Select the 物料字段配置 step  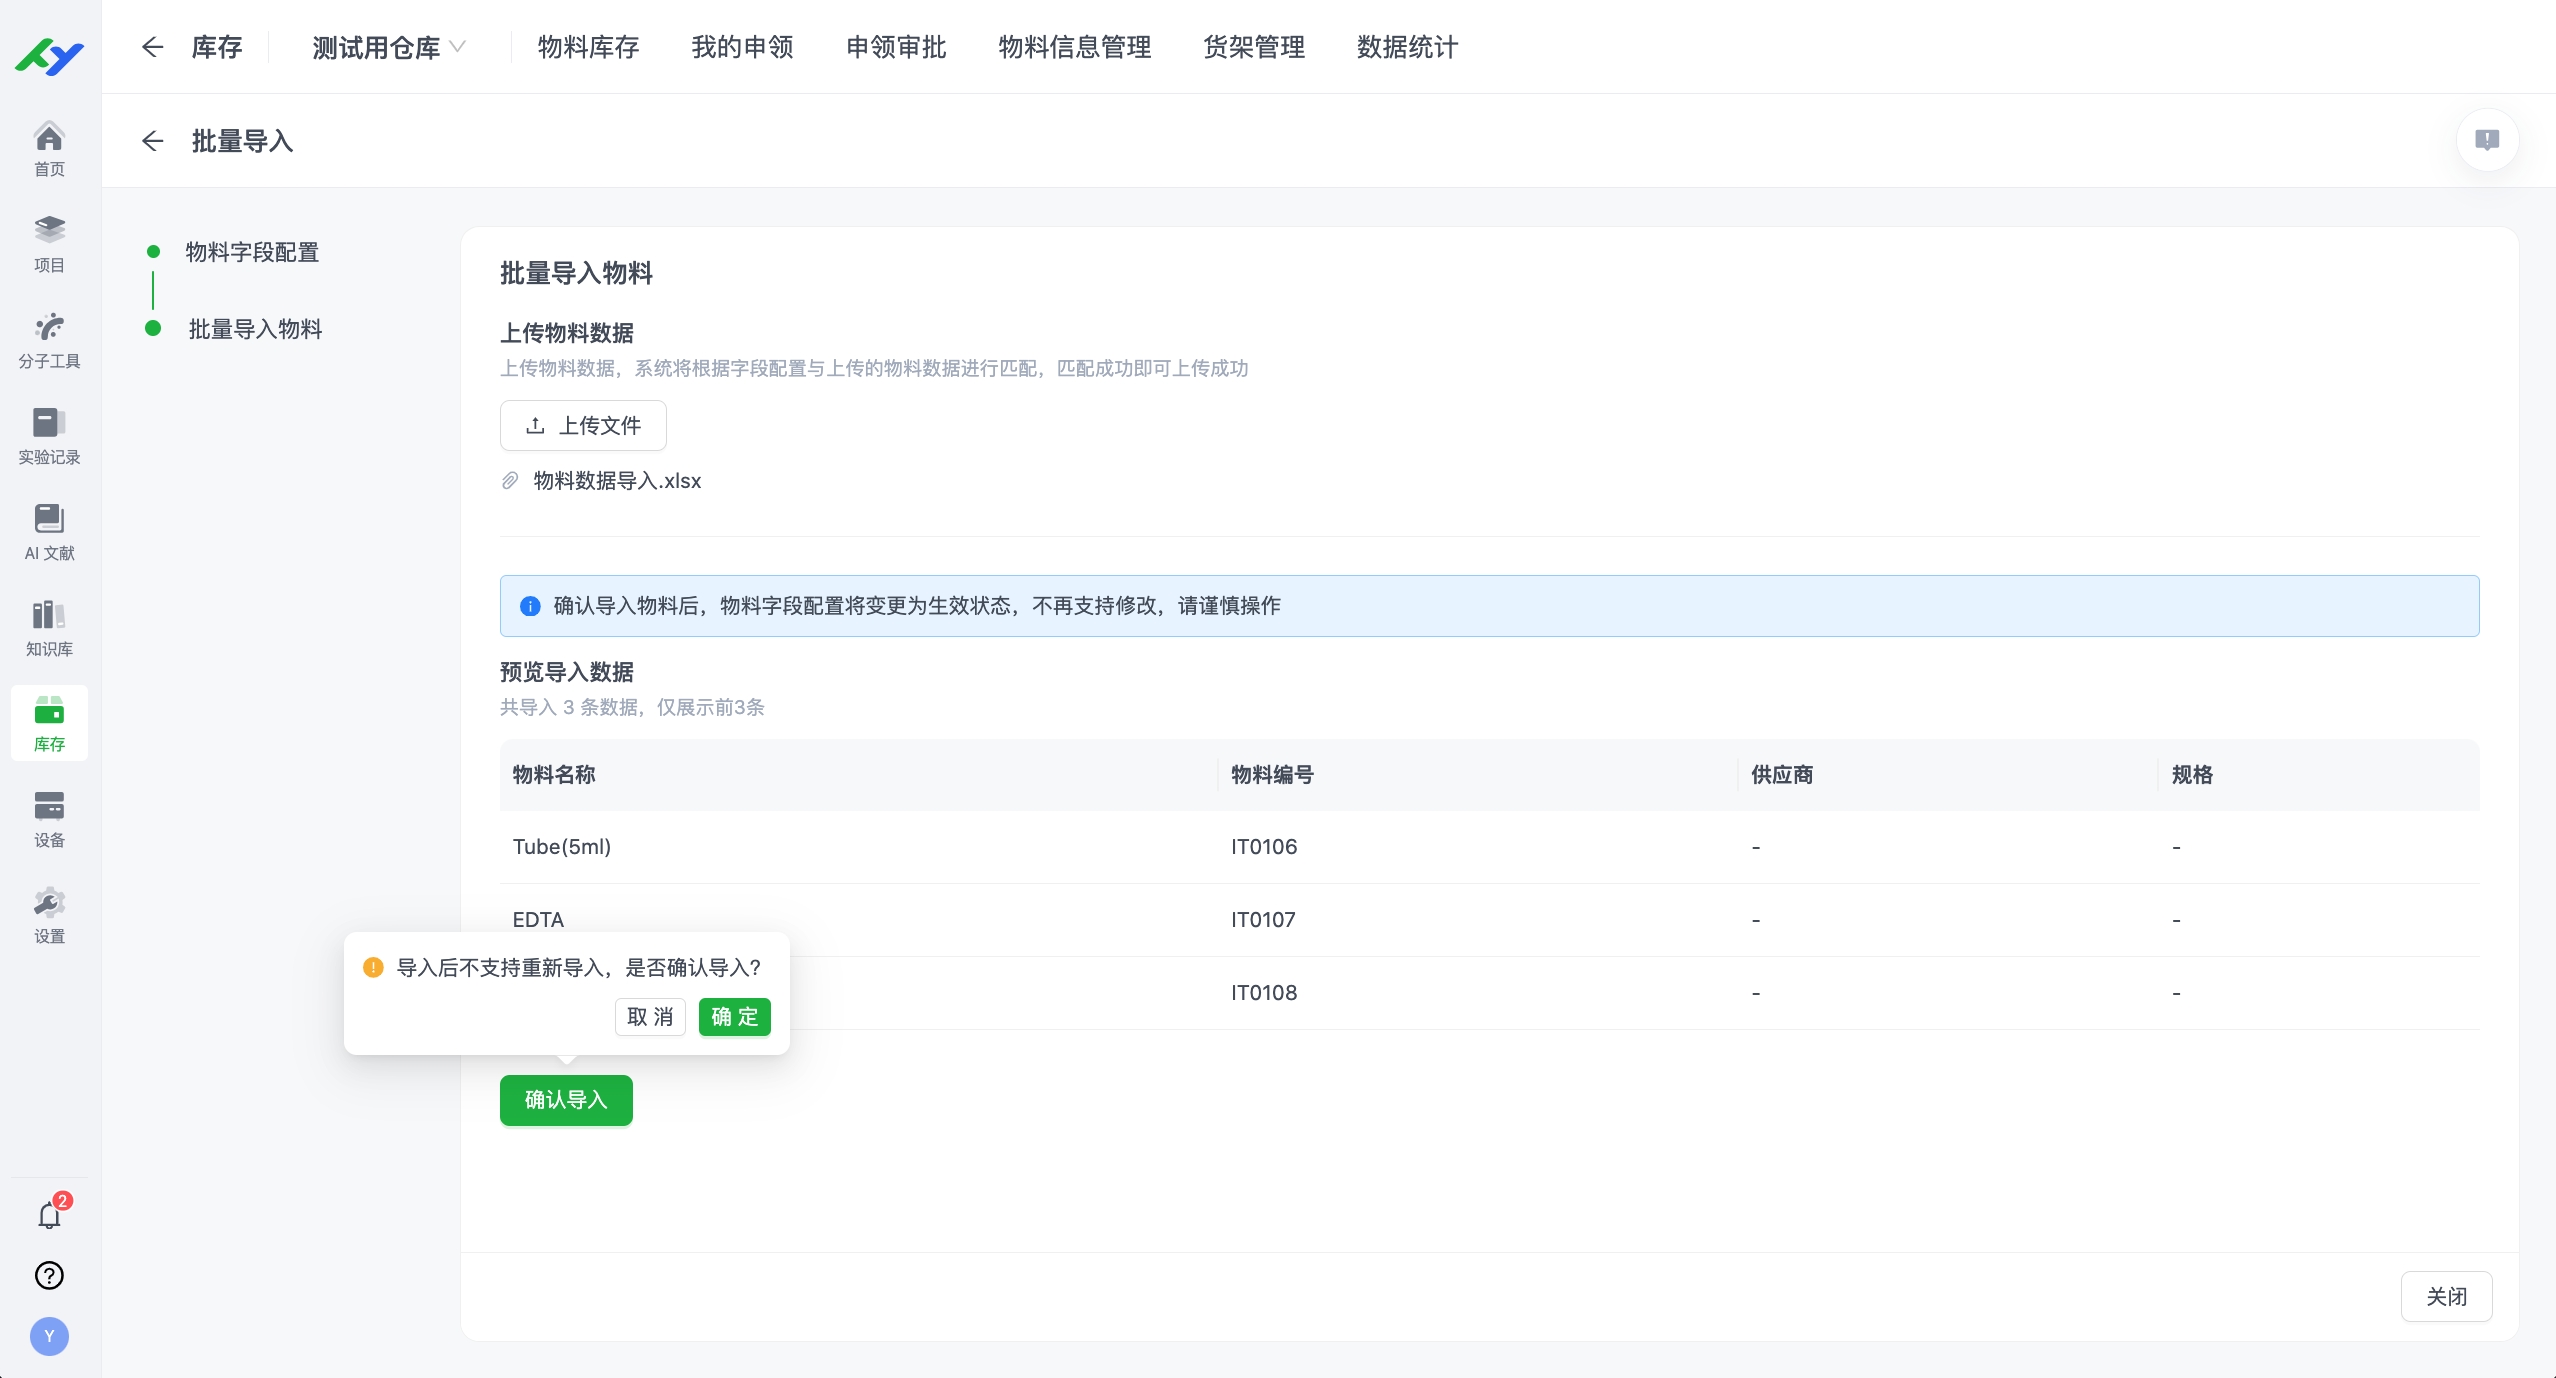coord(252,252)
